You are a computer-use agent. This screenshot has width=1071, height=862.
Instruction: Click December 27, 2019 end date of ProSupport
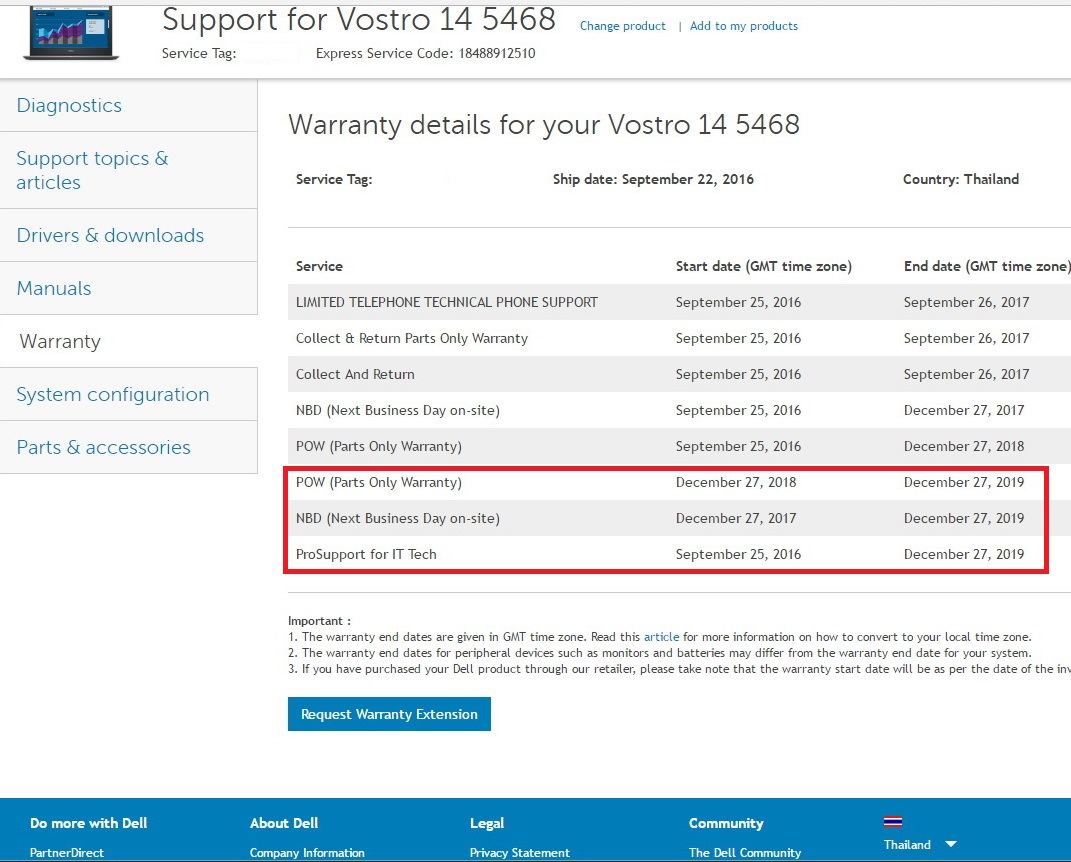point(964,554)
